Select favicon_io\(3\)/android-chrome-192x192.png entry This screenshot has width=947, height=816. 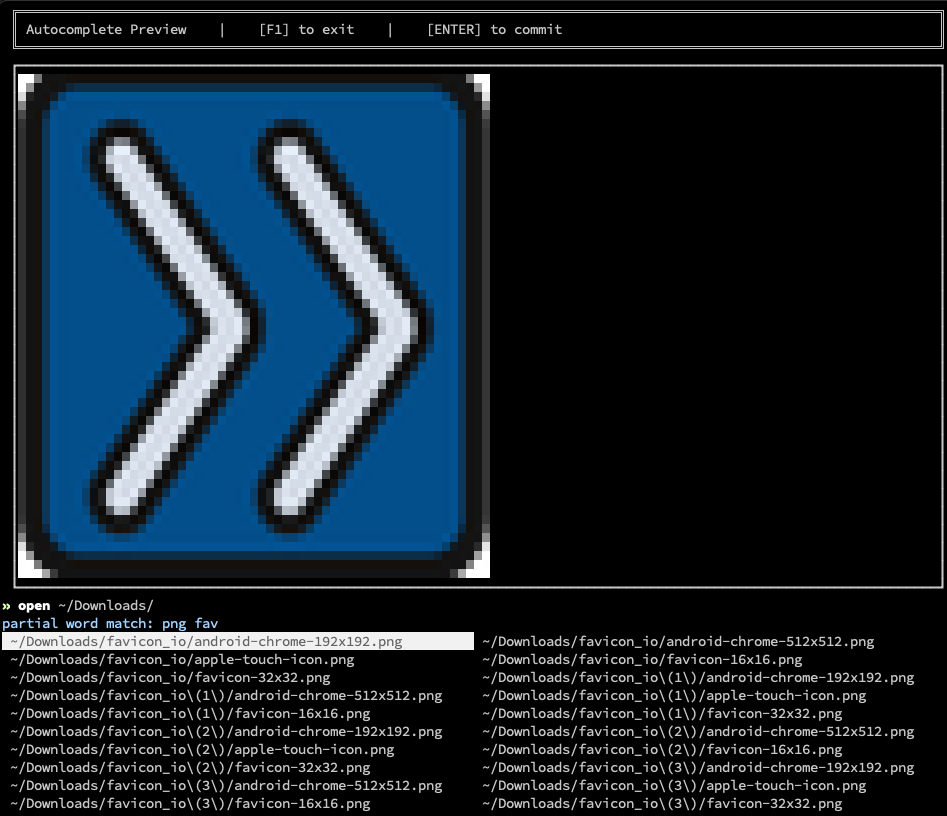pos(698,767)
